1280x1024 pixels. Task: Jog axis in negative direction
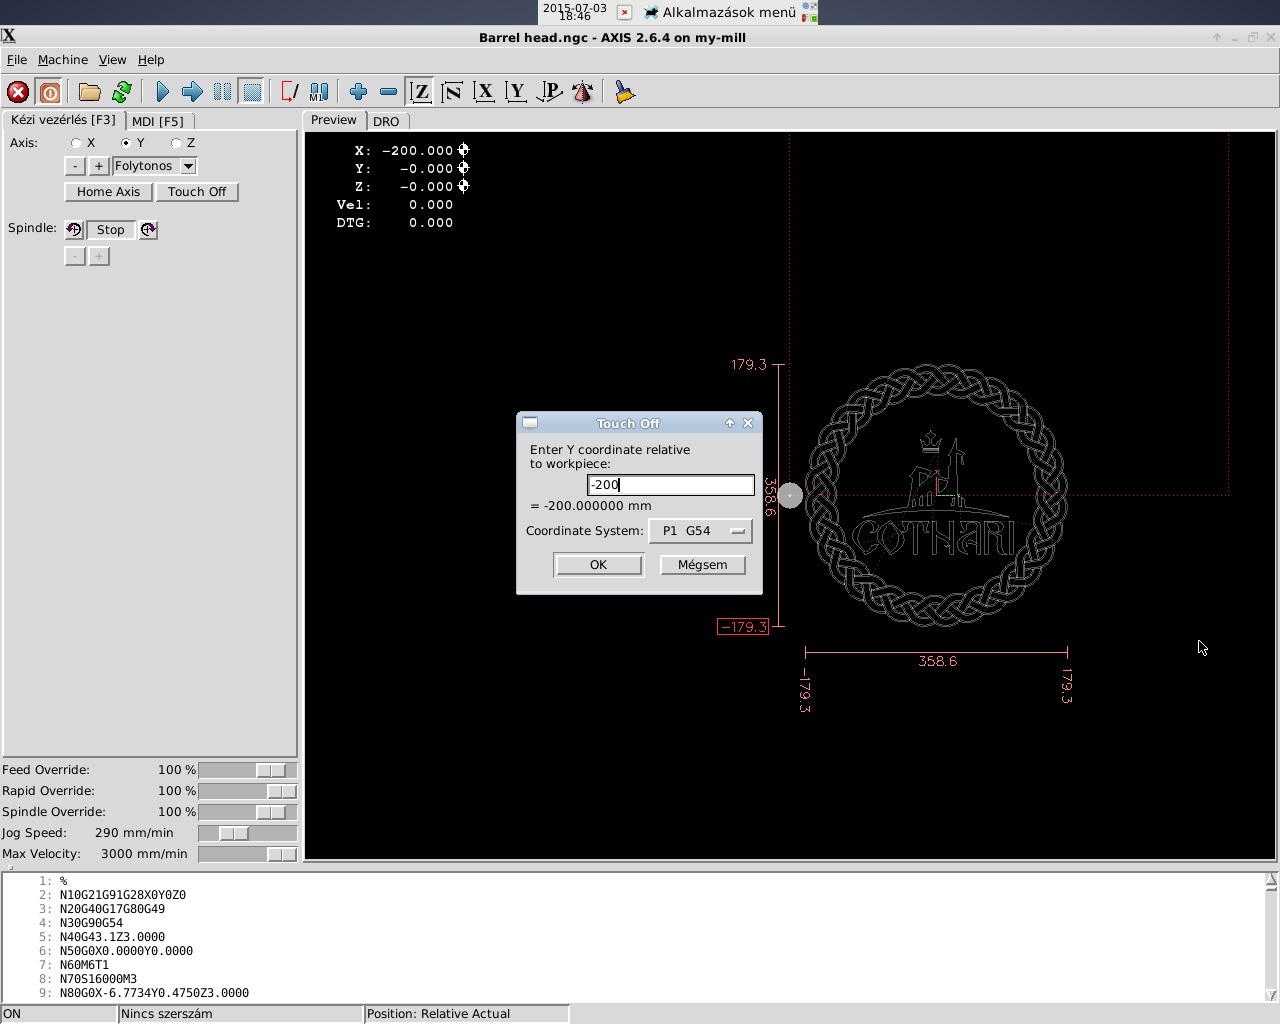click(75, 166)
